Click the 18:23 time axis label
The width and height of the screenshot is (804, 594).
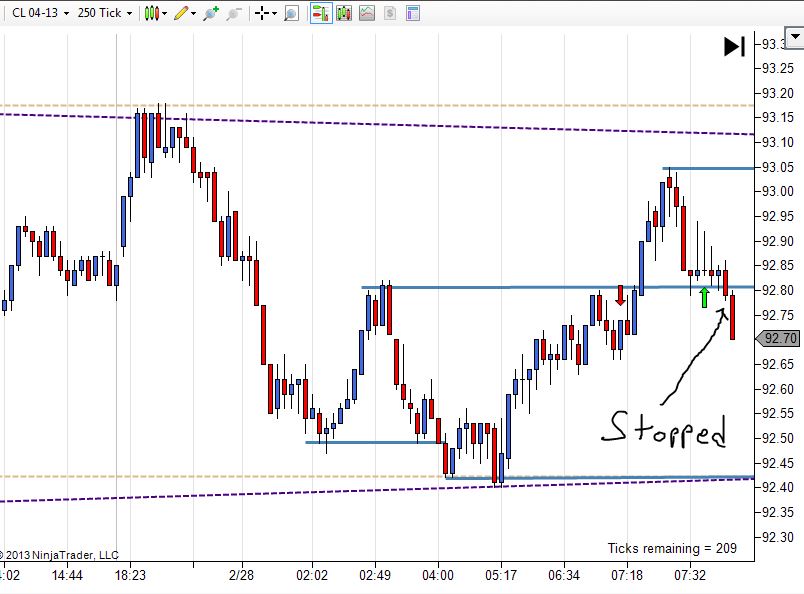(130, 575)
